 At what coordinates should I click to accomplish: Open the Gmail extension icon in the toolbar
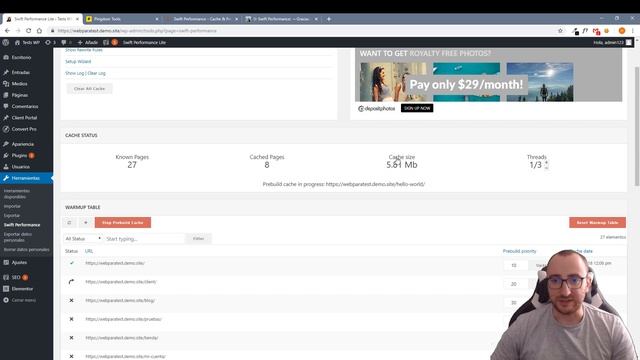[596, 31]
